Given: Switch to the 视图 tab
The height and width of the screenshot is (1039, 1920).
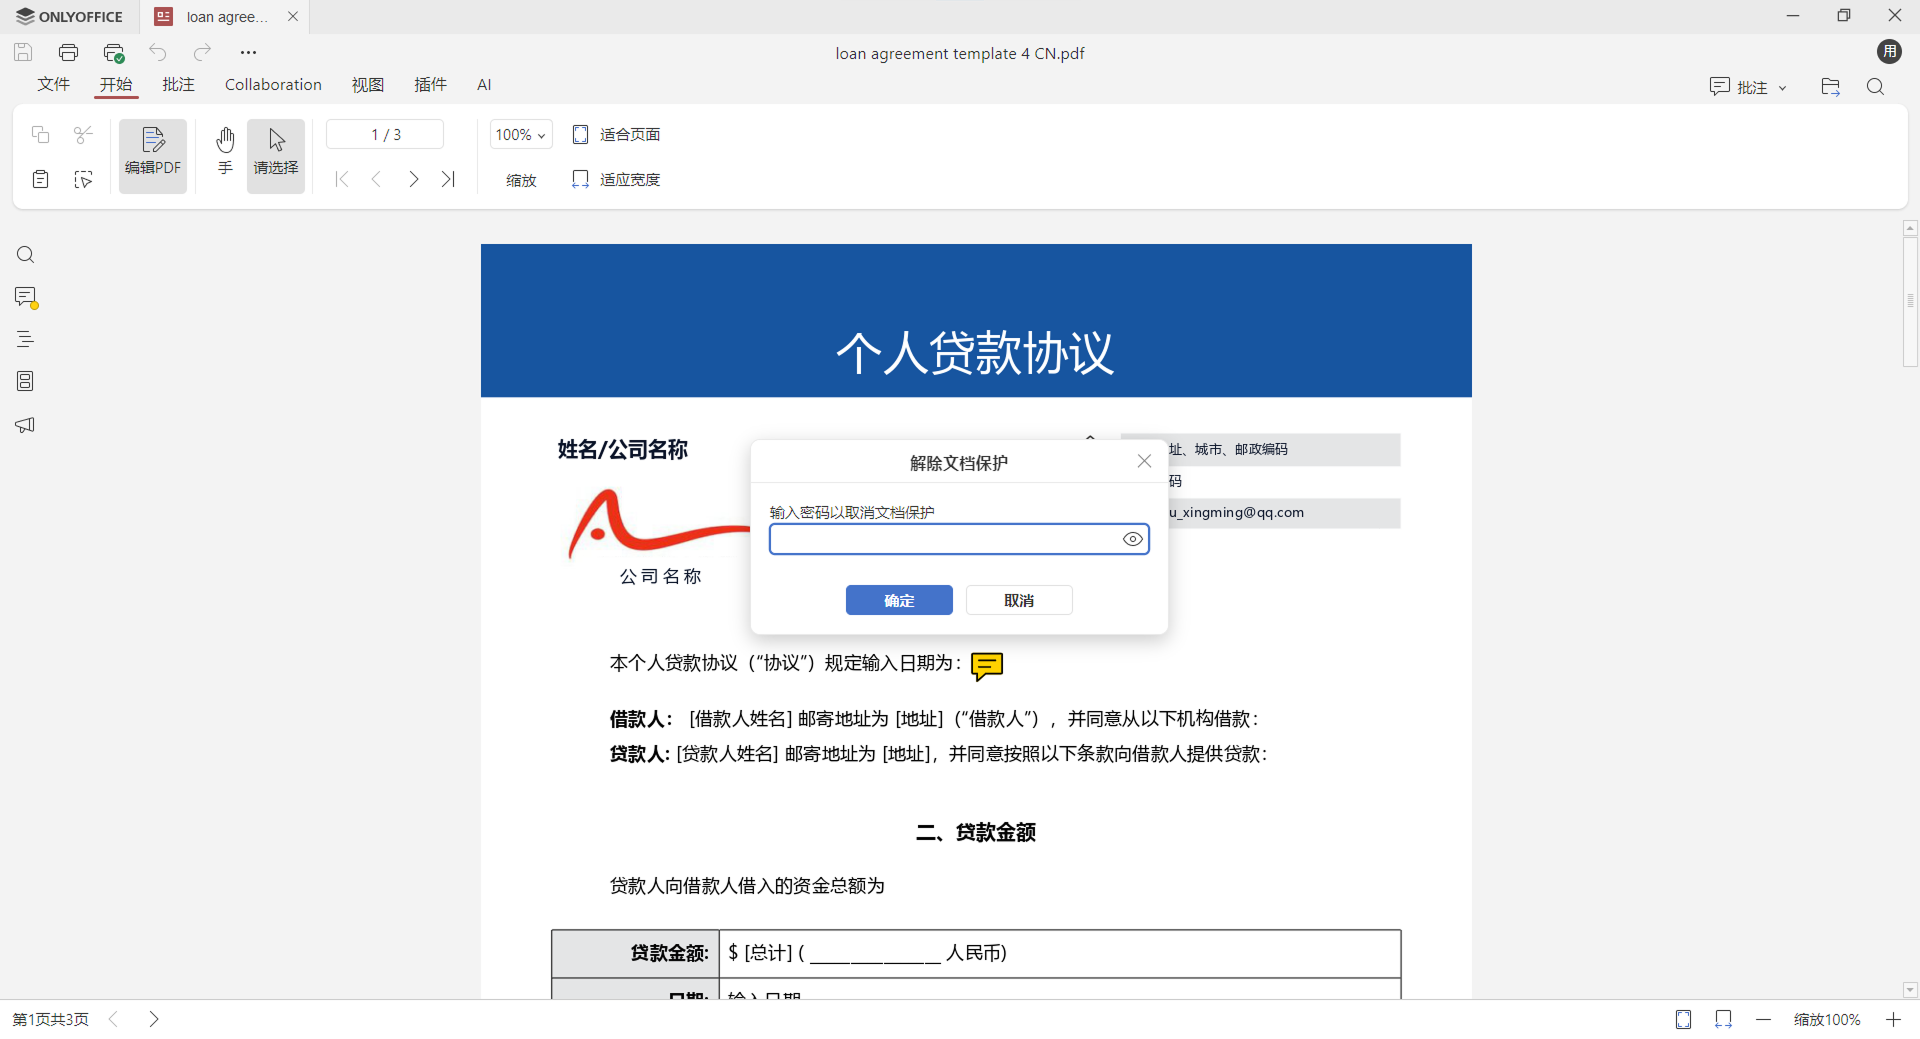Looking at the screenshot, I should (367, 85).
